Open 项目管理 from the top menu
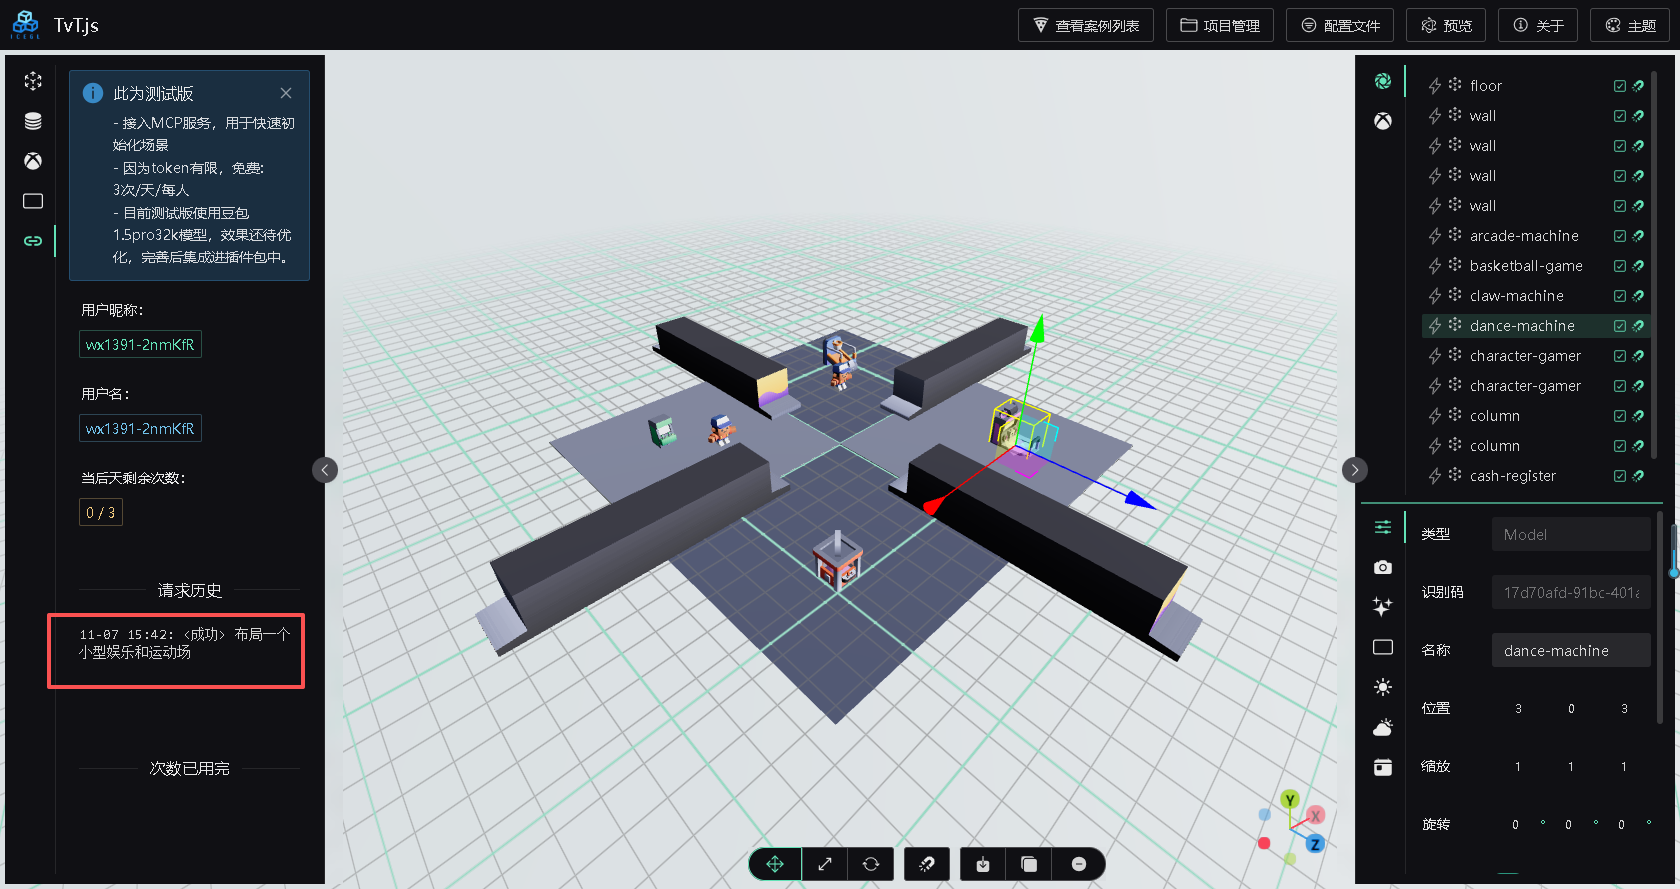This screenshot has height=889, width=1680. click(x=1219, y=25)
